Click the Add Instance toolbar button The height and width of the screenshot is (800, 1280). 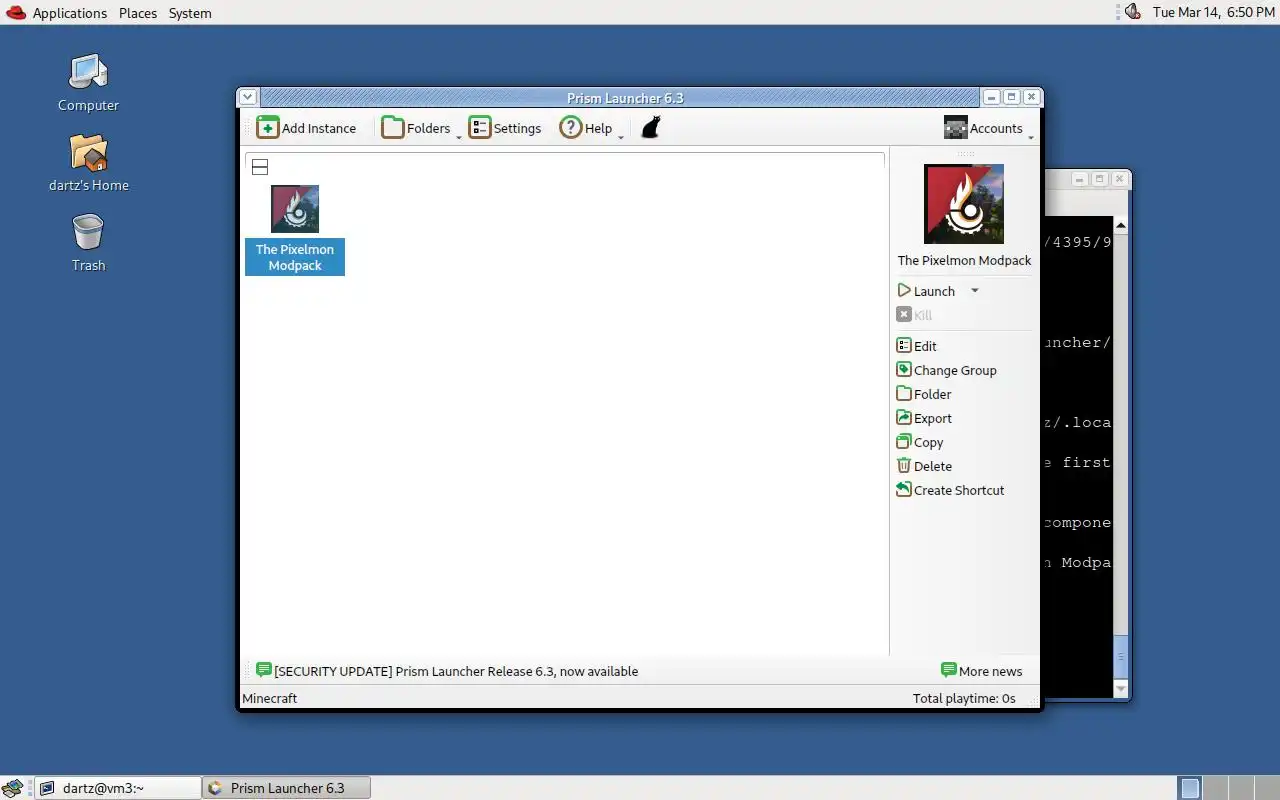[306, 128]
